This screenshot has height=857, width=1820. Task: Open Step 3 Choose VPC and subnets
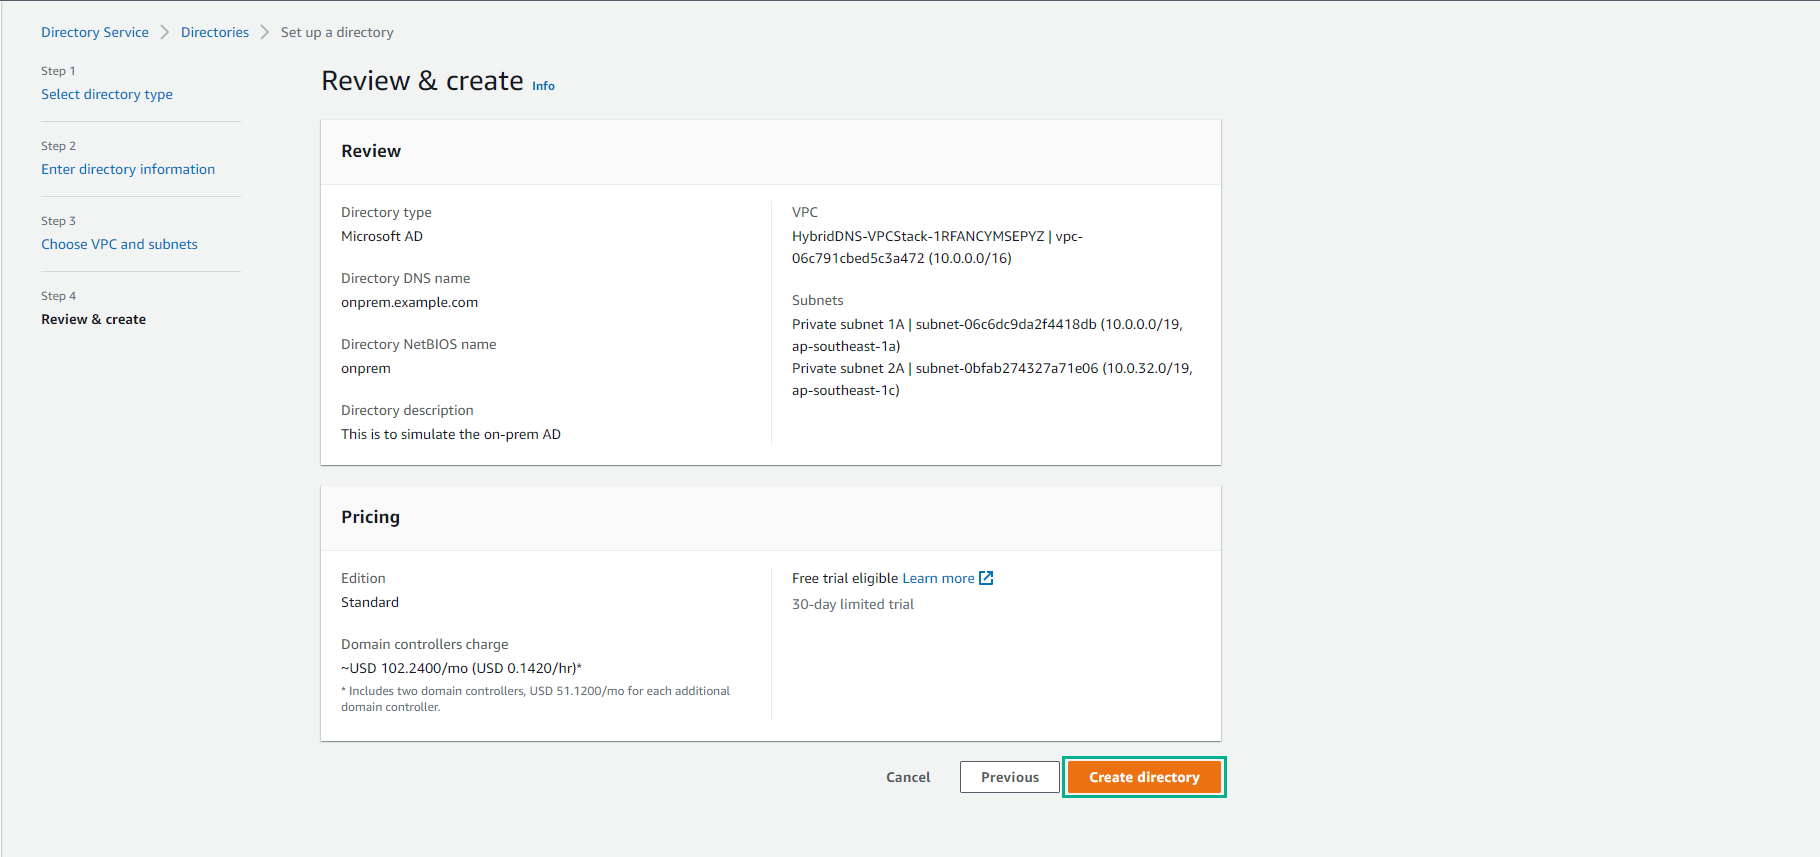[x=119, y=244]
